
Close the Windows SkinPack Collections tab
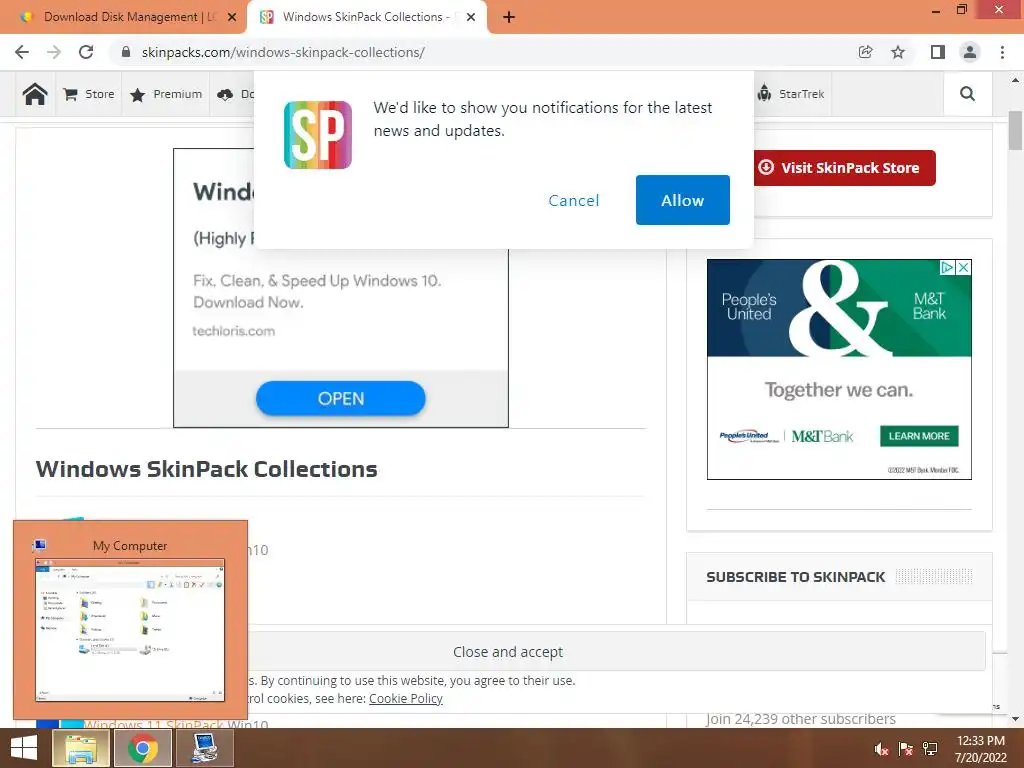click(x=472, y=17)
